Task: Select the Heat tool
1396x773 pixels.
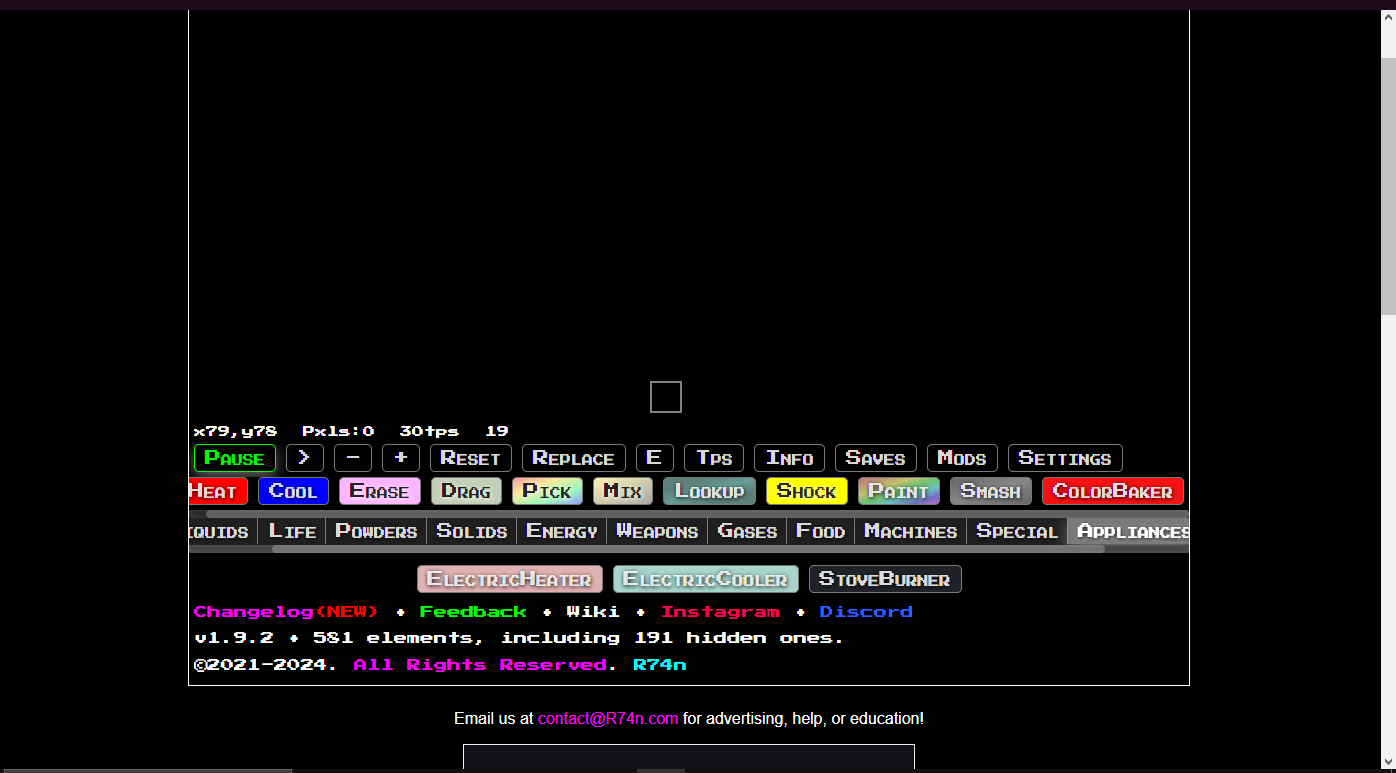Action: point(218,491)
